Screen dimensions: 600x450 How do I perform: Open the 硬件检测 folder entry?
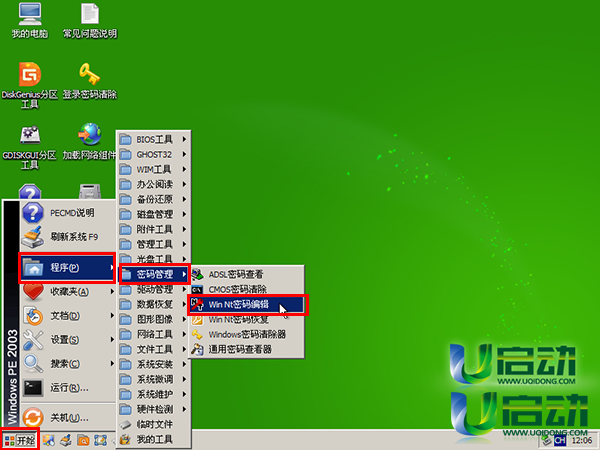(x=153, y=409)
